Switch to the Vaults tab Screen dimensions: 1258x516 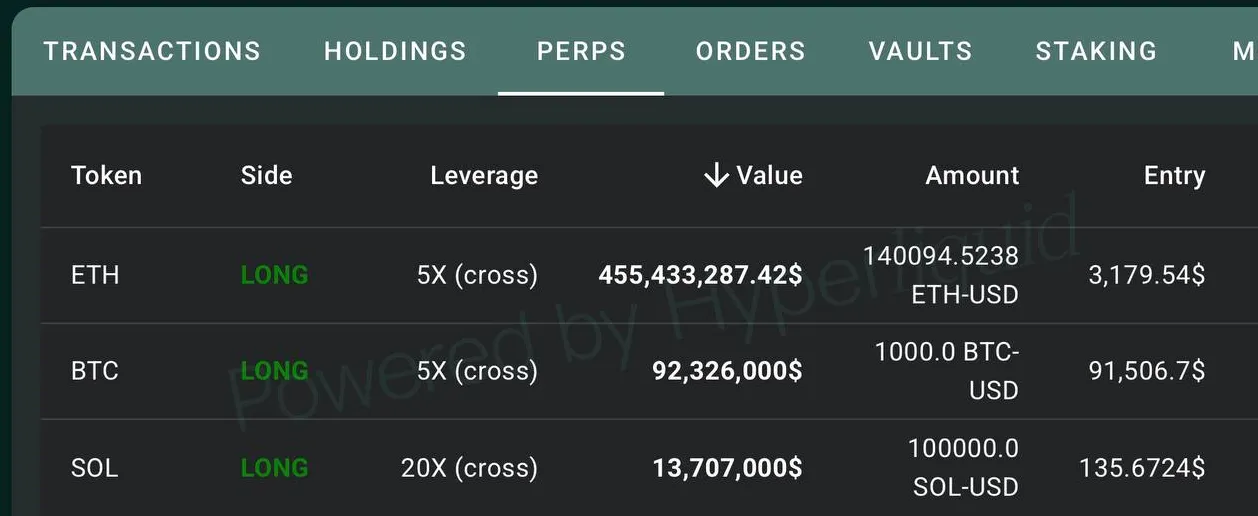(920, 51)
